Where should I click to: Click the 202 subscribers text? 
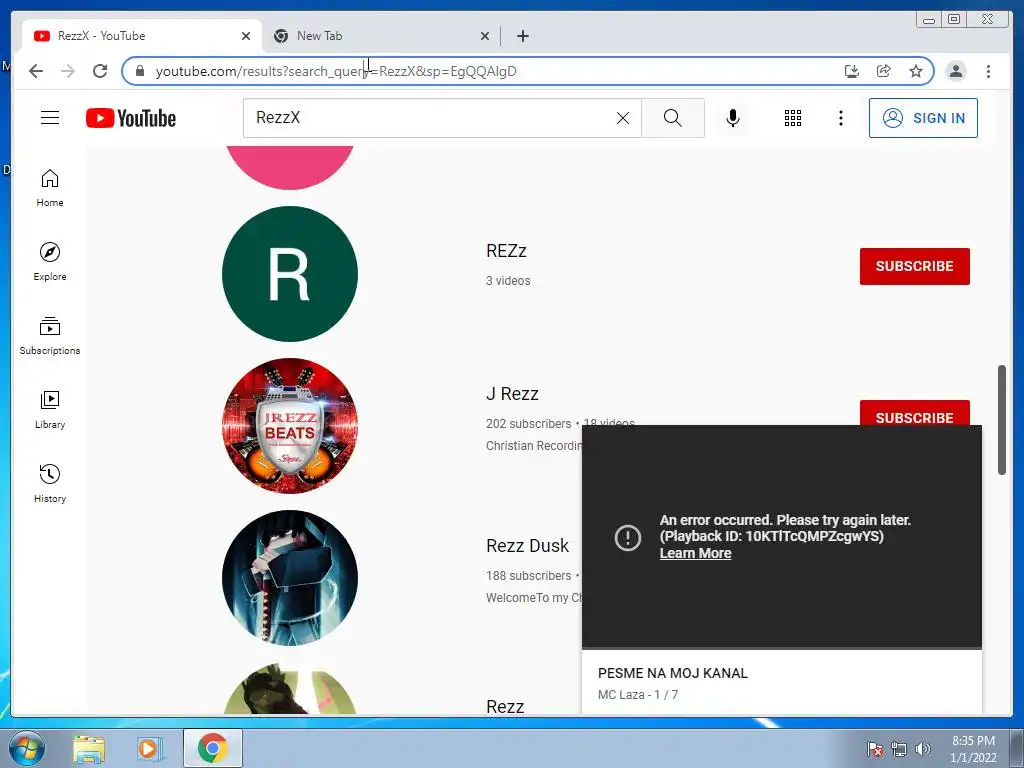point(528,424)
